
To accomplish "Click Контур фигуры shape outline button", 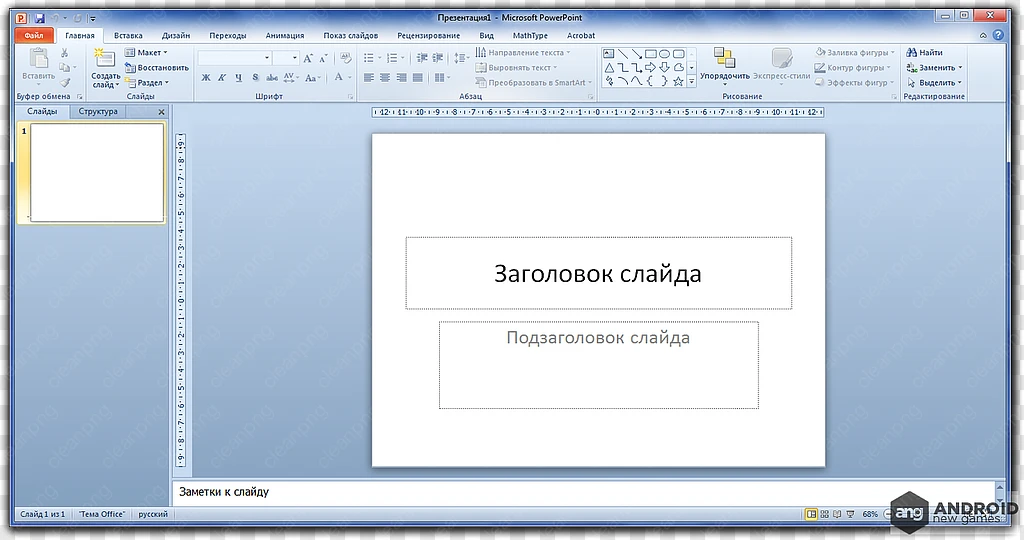I will [x=852, y=67].
